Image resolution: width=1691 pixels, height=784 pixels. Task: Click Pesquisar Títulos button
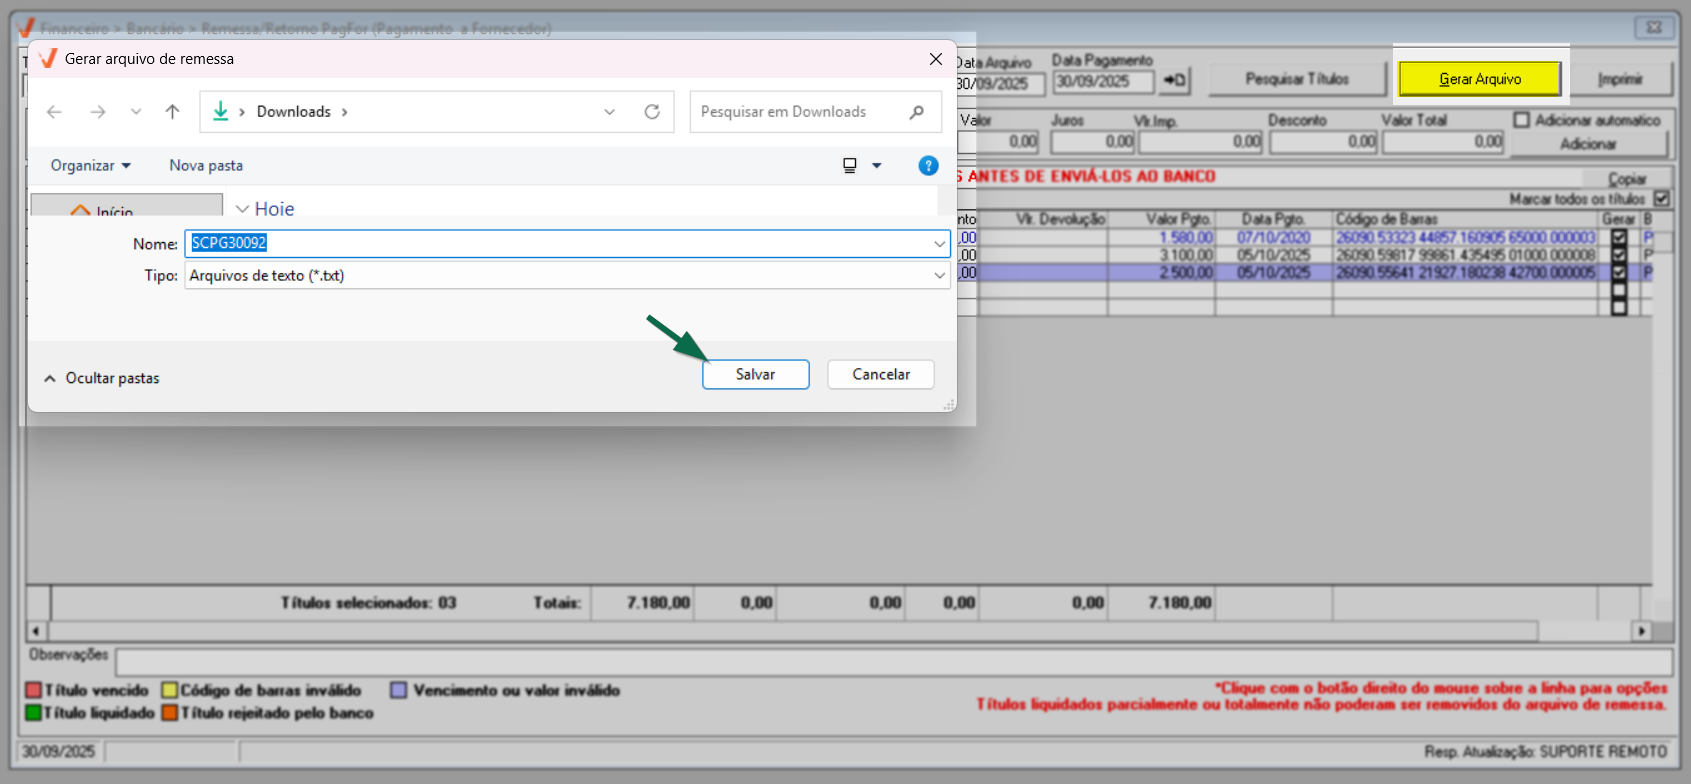(1297, 79)
